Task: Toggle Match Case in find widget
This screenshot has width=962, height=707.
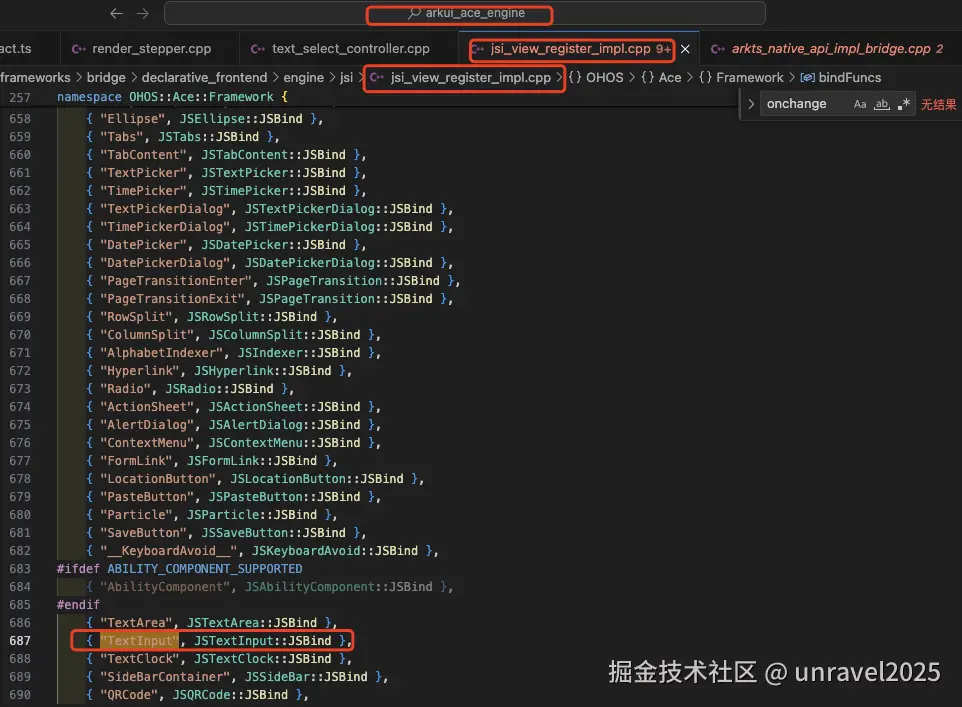Action: [860, 104]
